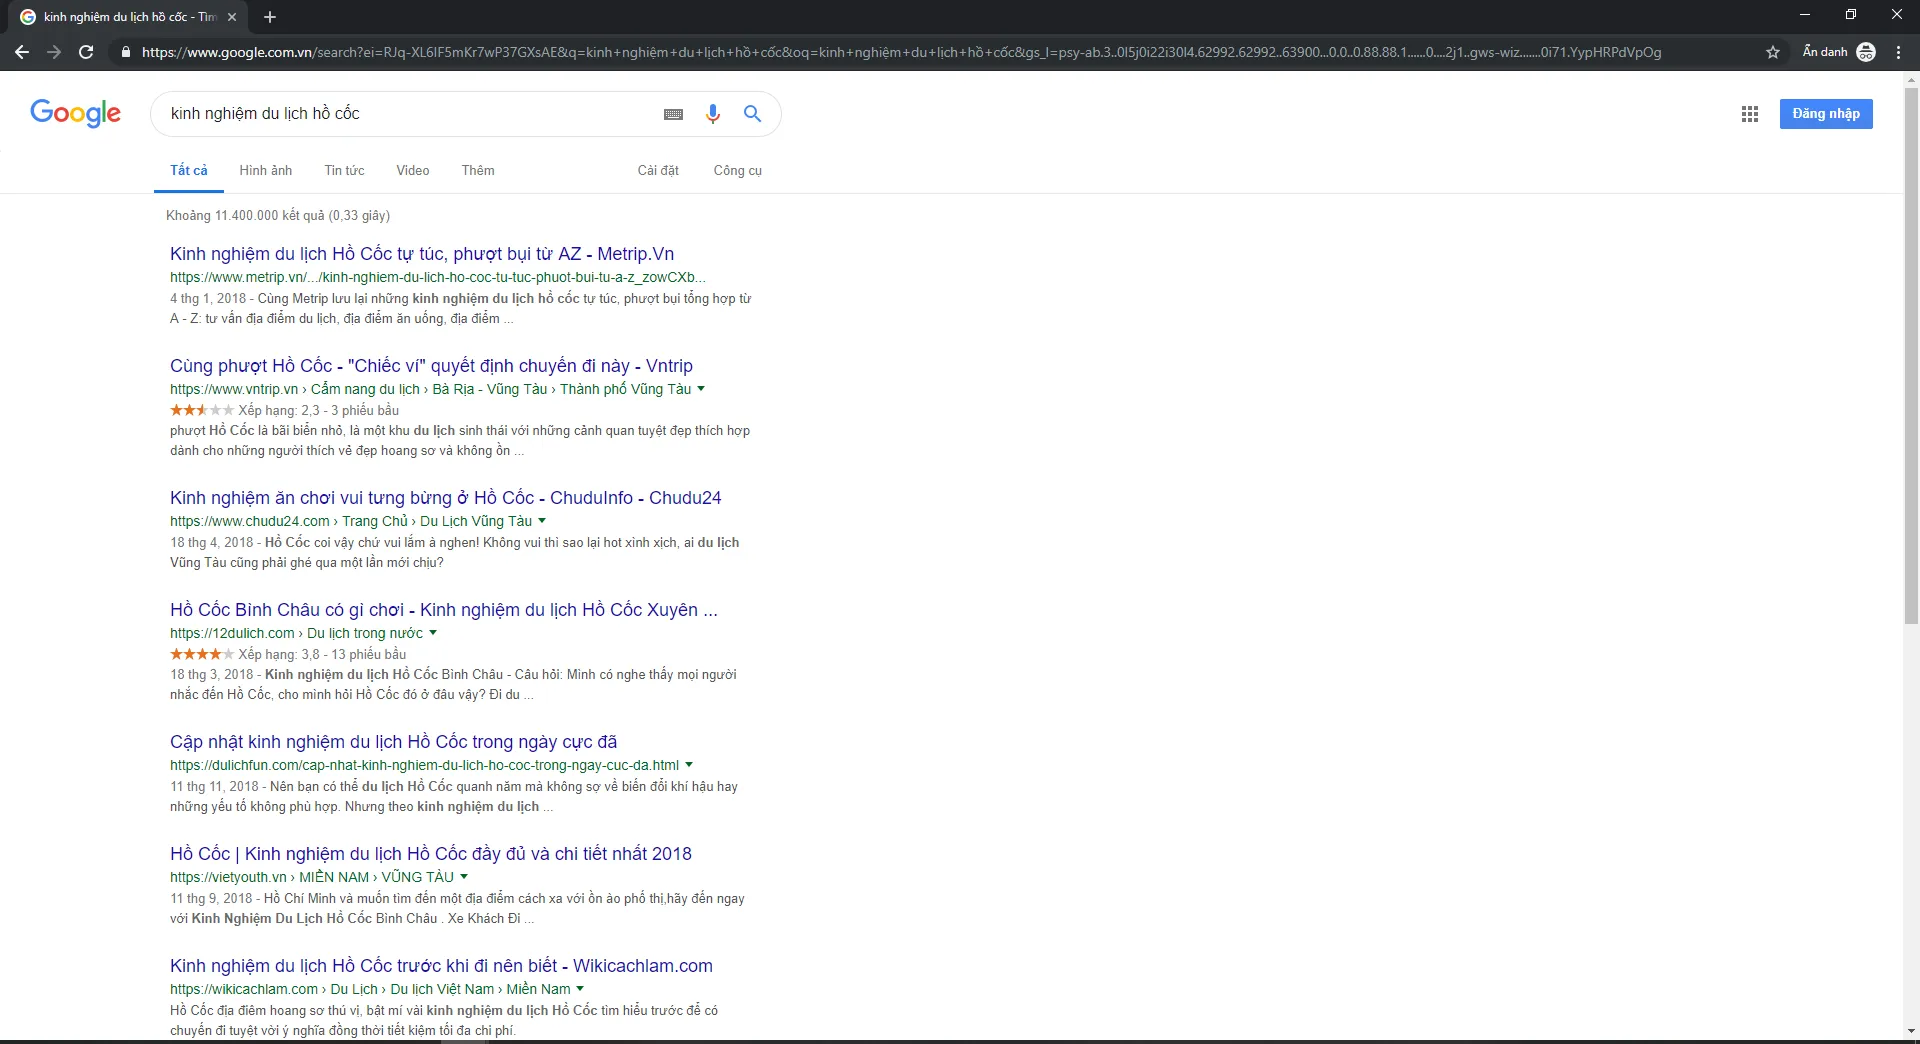Start voice search with microphone icon
Image resolution: width=1920 pixels, height=1044 pixels.
point(712,114)
